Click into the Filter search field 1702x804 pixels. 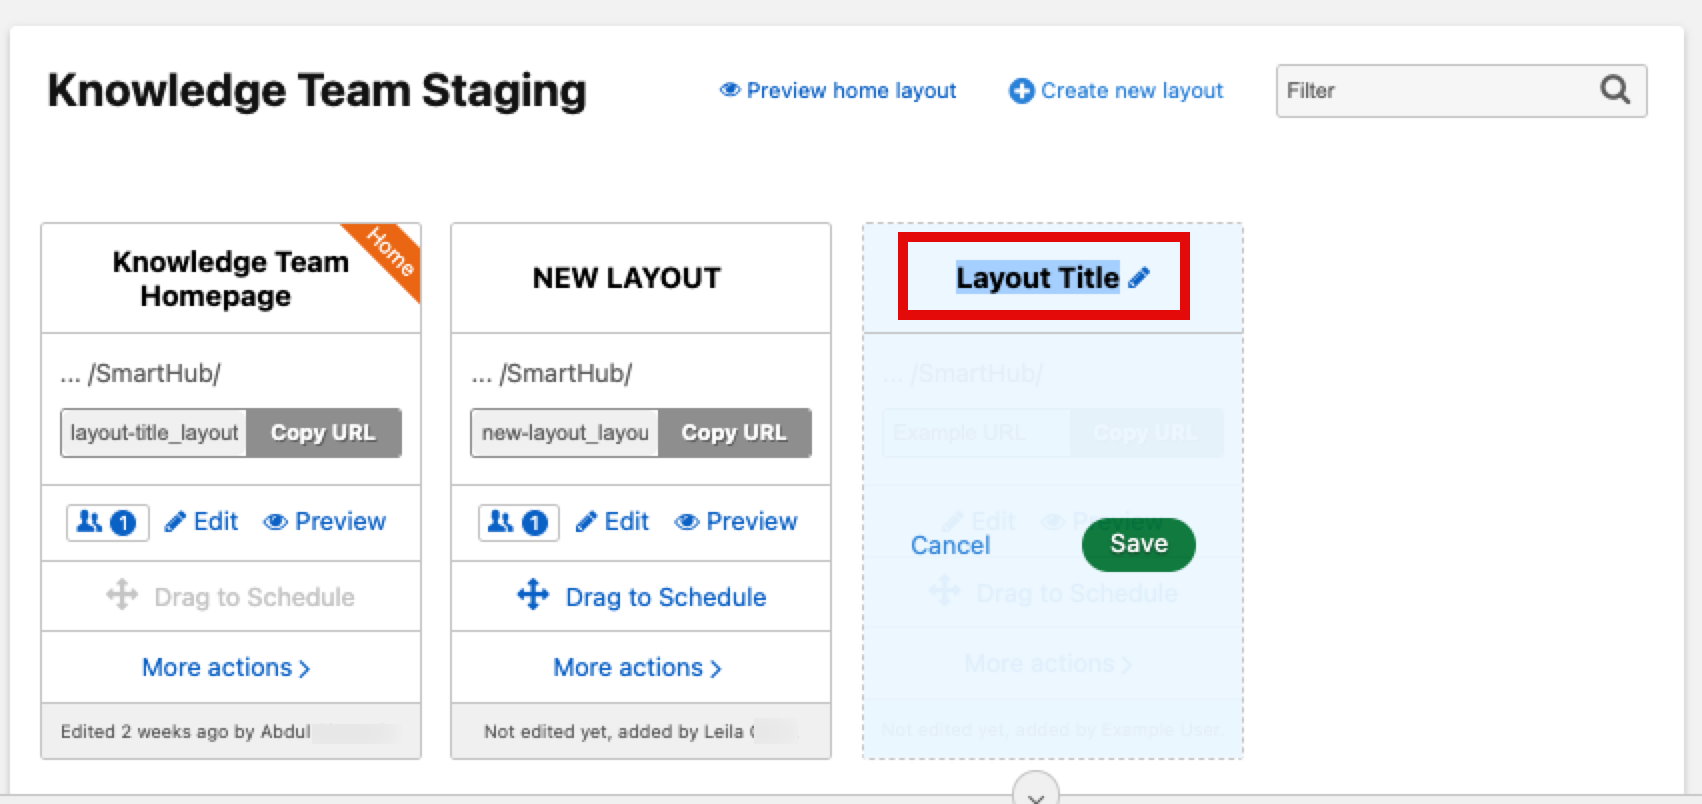click(1430, 91)
